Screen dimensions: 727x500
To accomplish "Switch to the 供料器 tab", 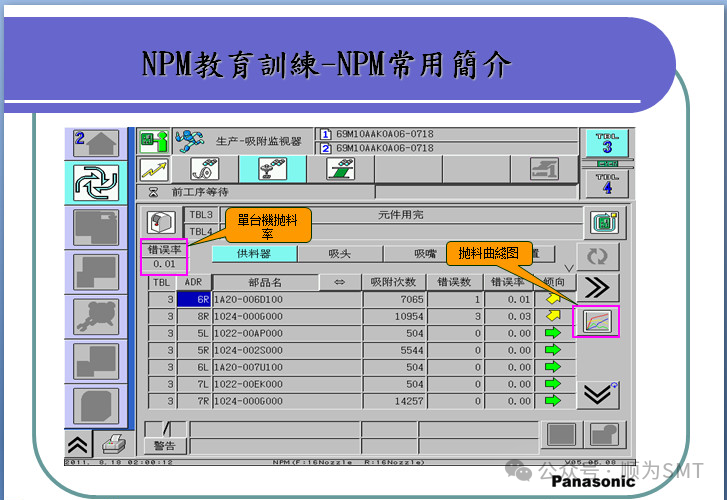I will tap(253, 254).
